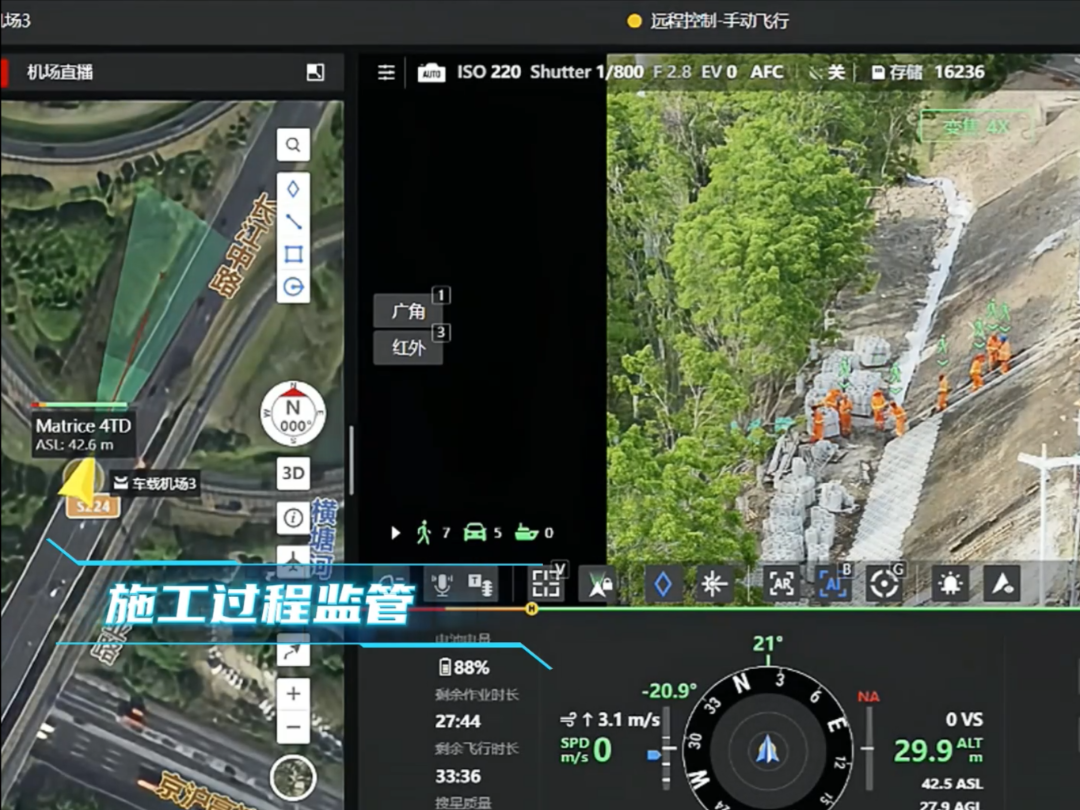
Task: Click the pedestrian detection count icon
Action: click(x=424, y=532)
